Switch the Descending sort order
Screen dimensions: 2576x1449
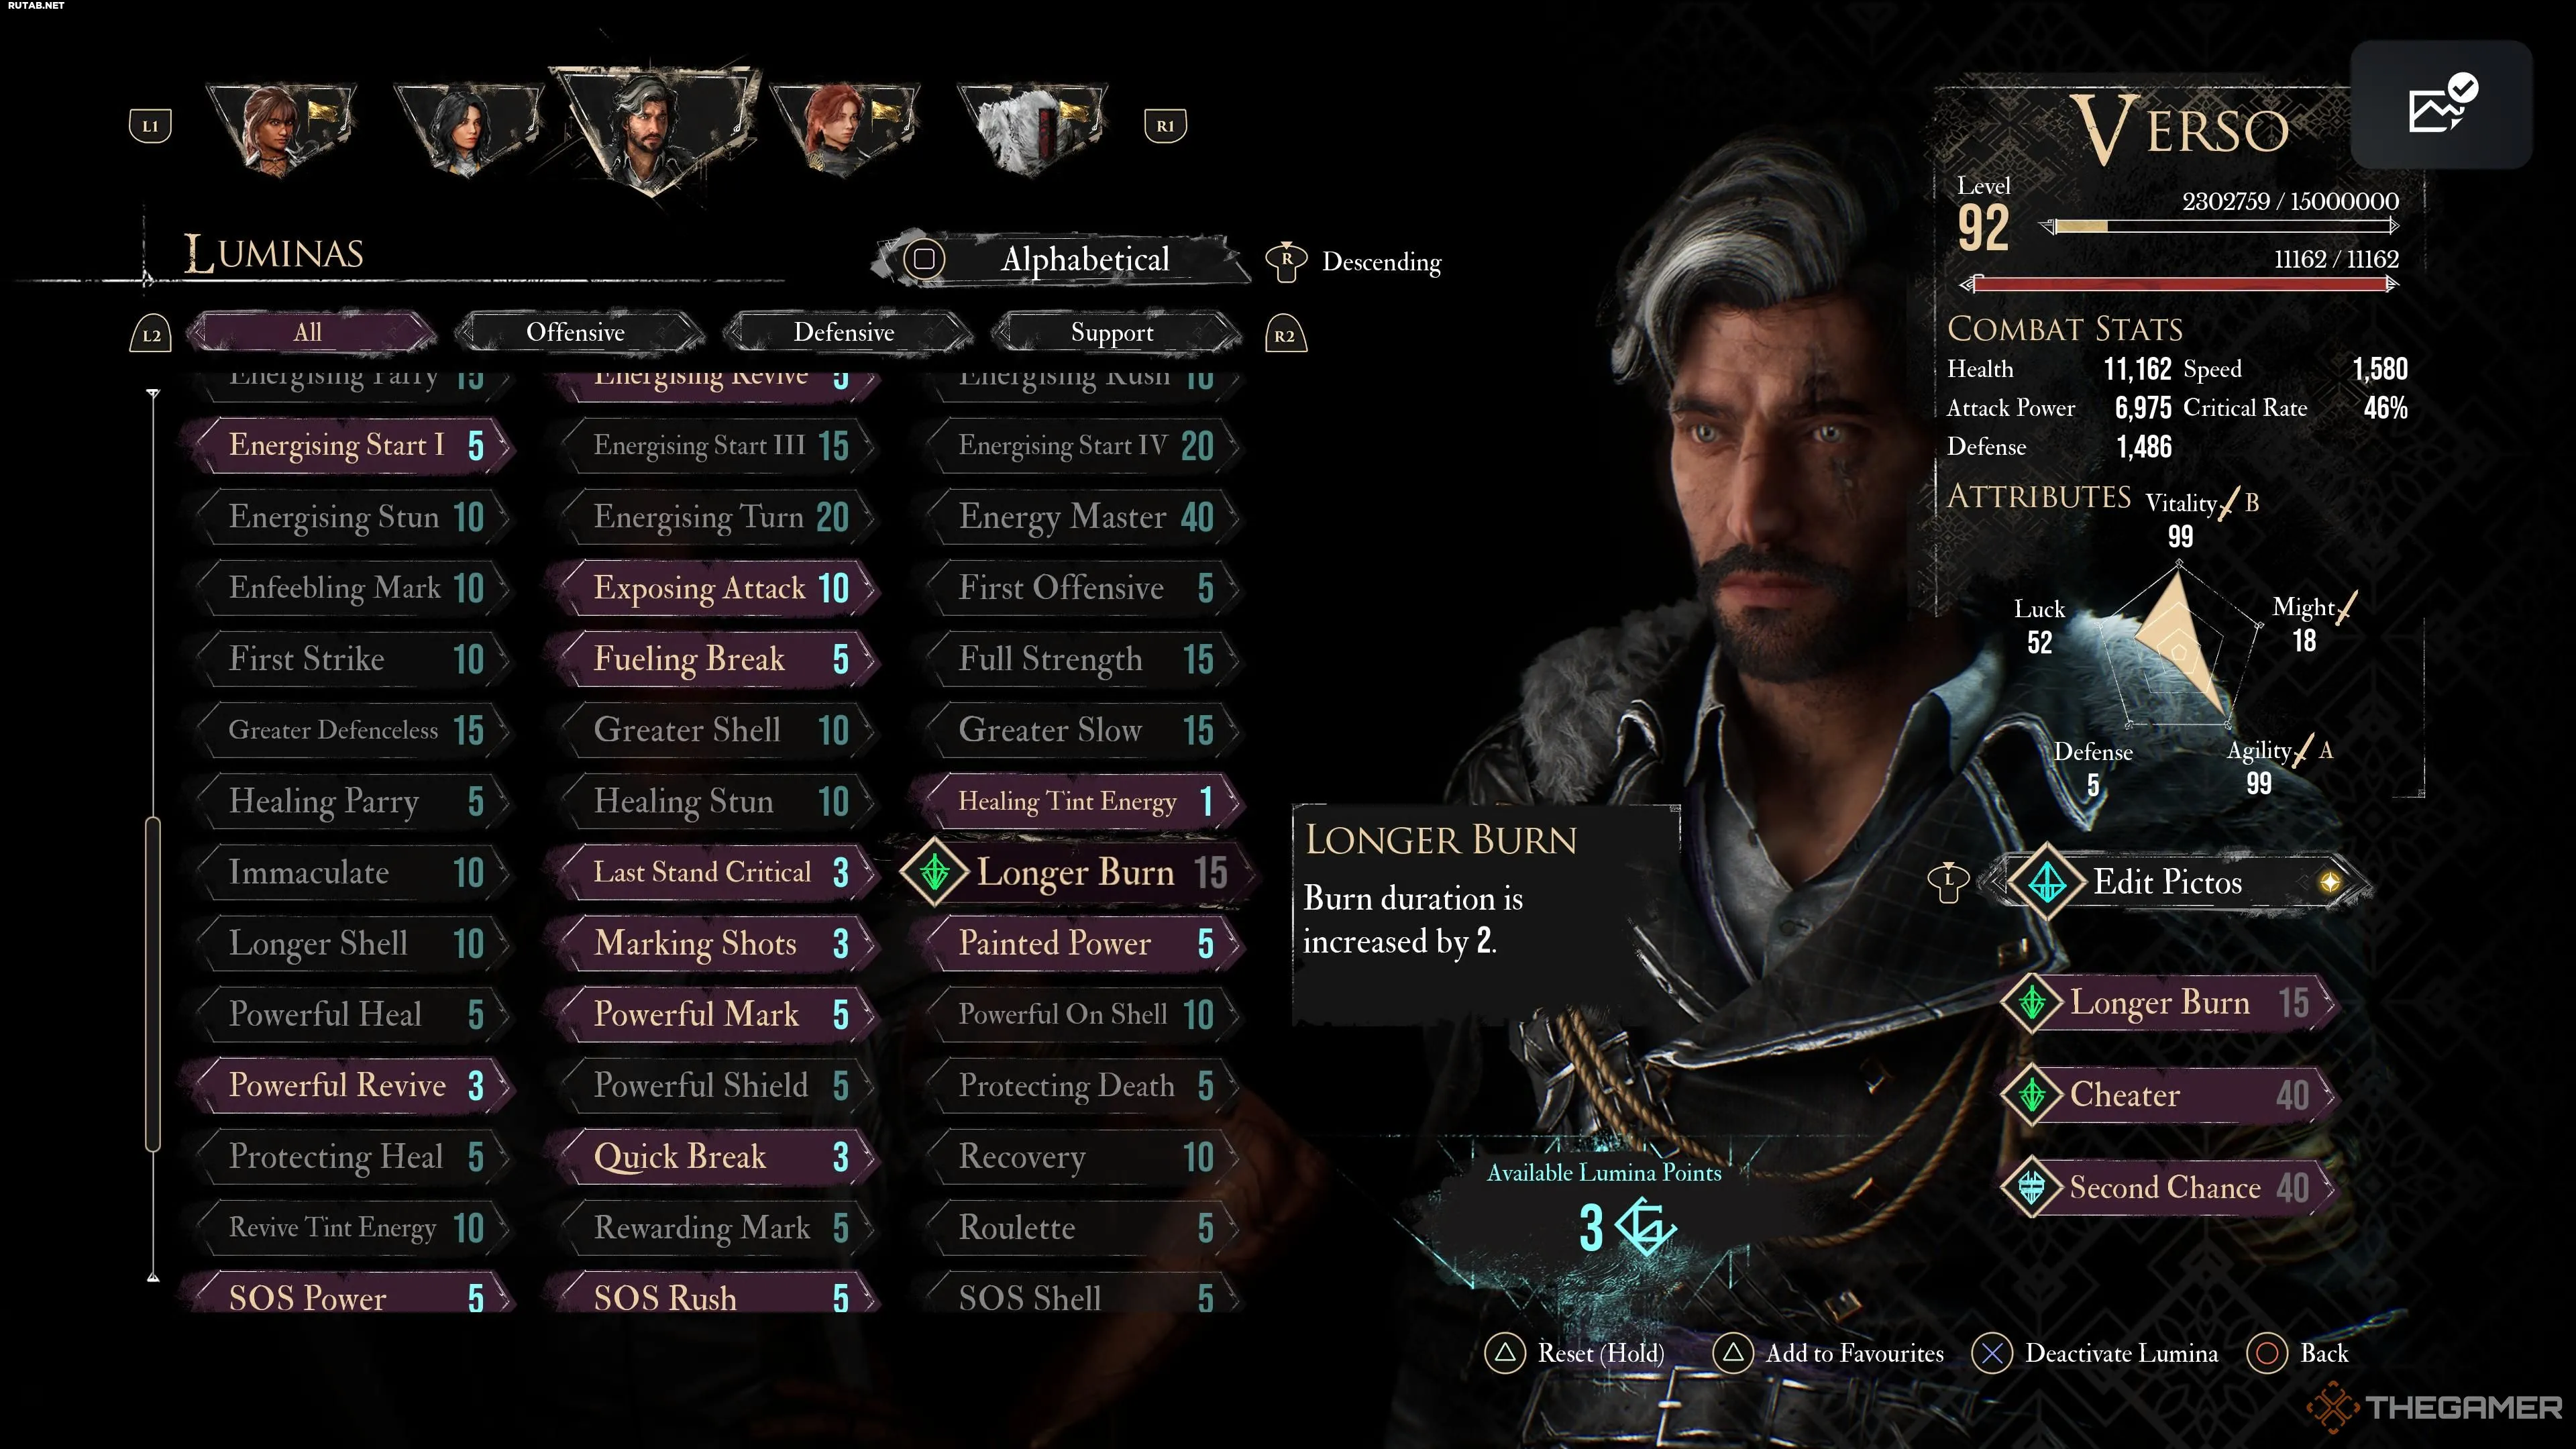click(1354, 261)
